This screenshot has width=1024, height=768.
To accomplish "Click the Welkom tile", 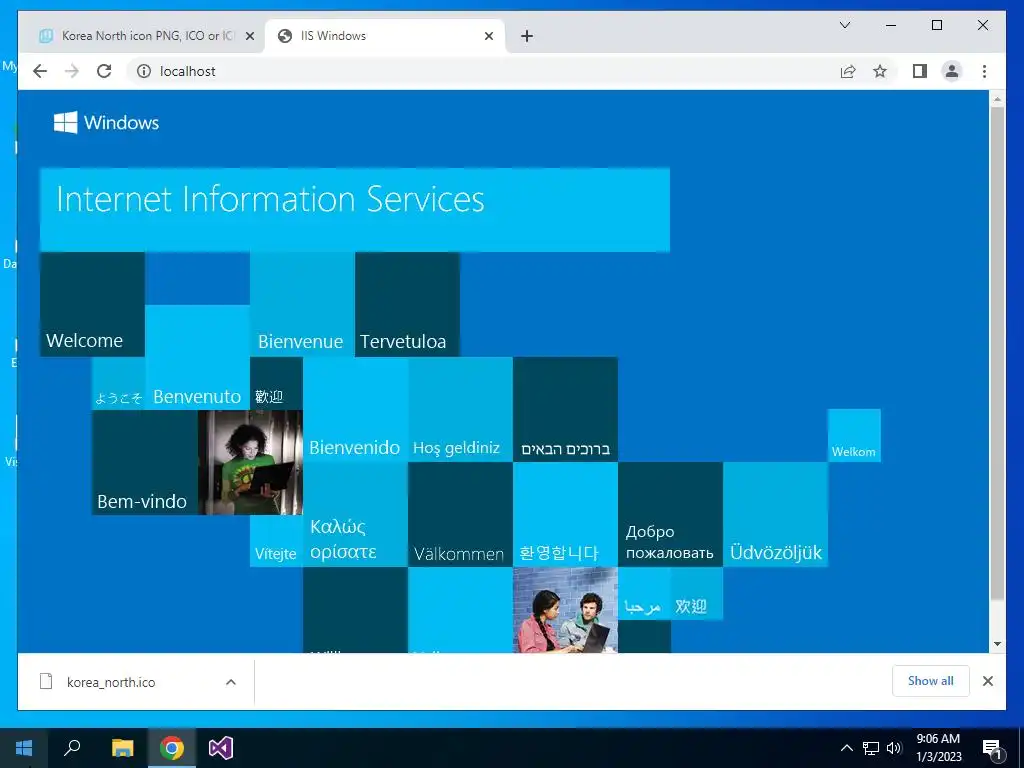I will [x=854, y=436].
